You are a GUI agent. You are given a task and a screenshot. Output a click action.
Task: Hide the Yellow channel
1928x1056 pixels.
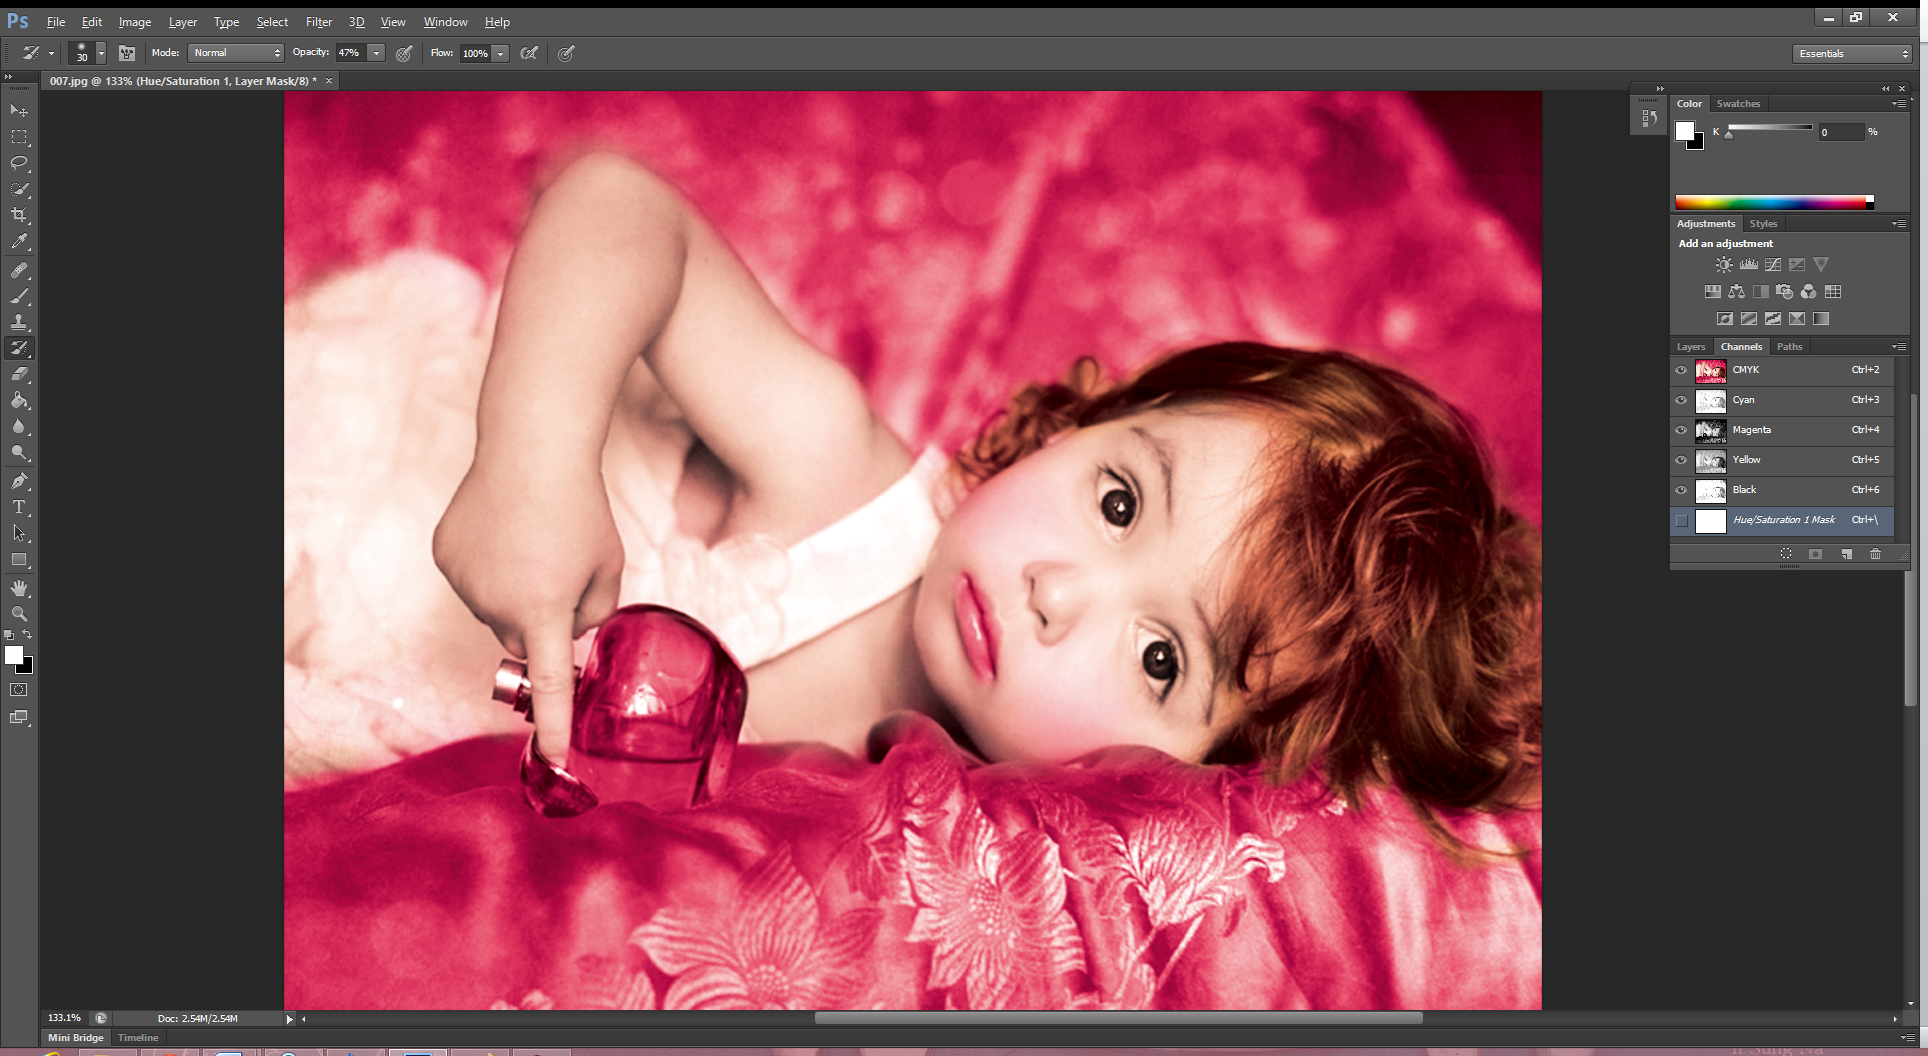click(x=1681, y=460)
